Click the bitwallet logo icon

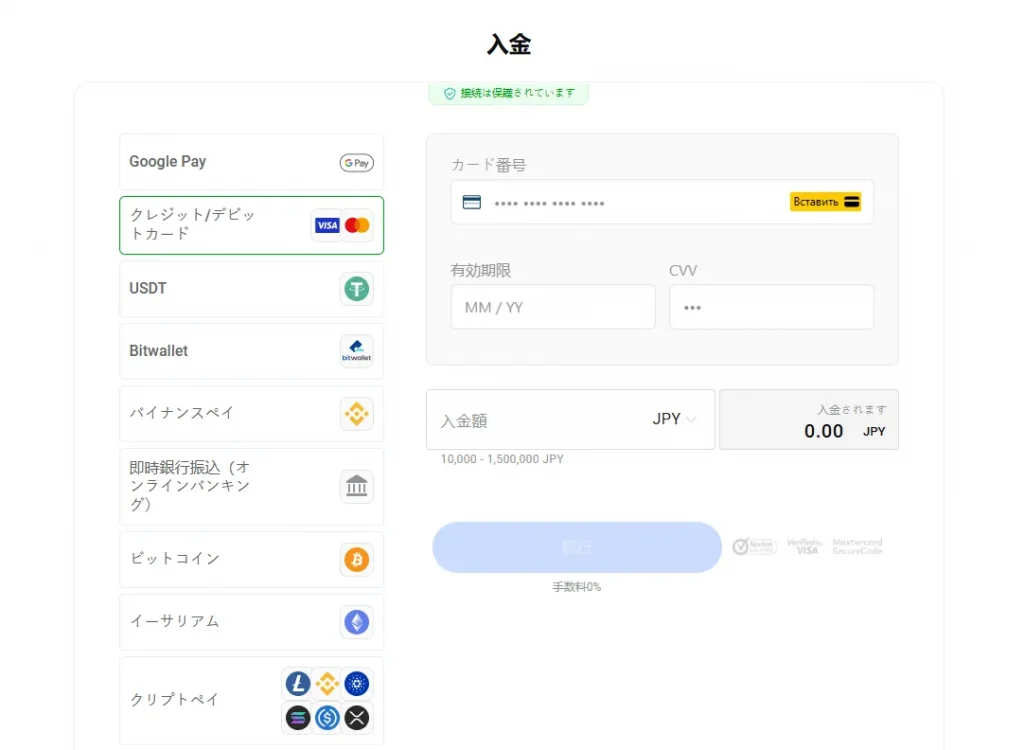[357, 351]
